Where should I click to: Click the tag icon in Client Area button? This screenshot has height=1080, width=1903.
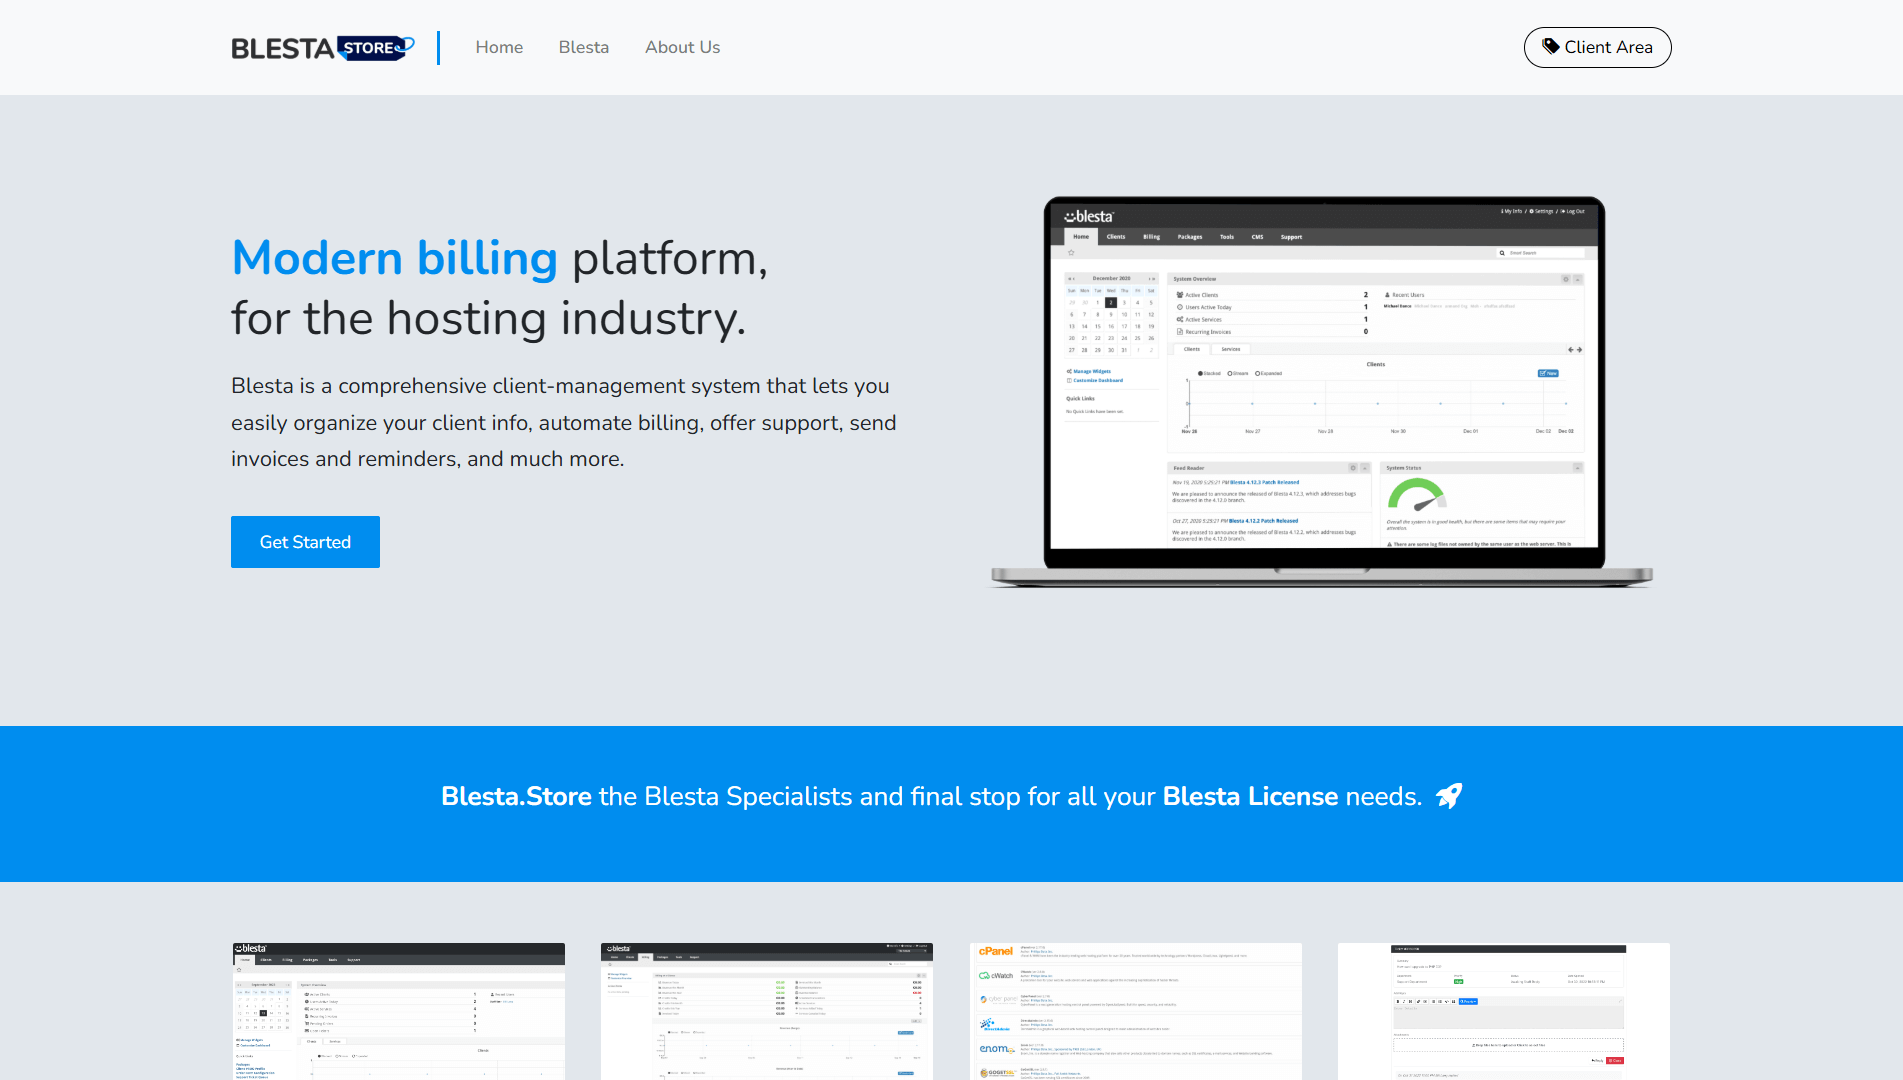coord(1550,46)
